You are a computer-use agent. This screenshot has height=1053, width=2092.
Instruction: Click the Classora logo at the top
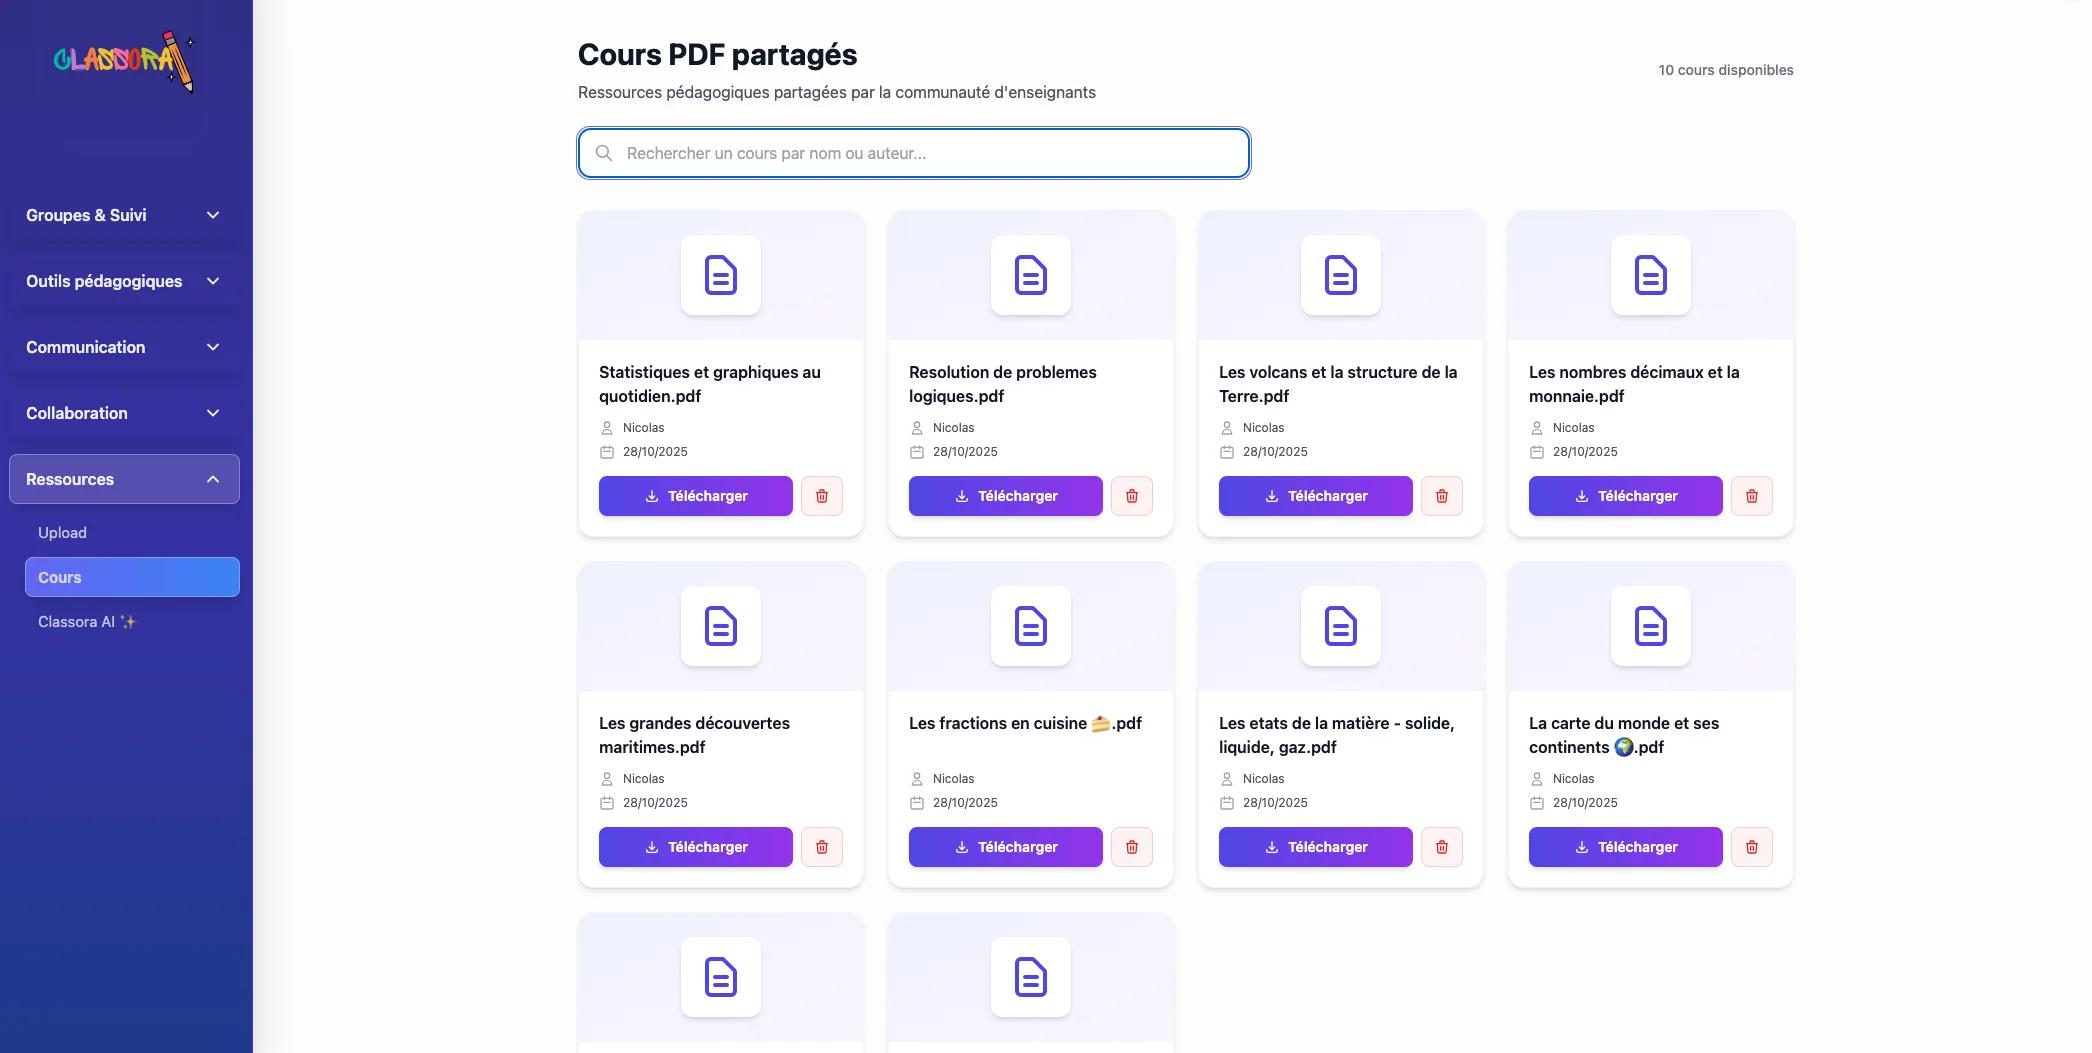123,61
